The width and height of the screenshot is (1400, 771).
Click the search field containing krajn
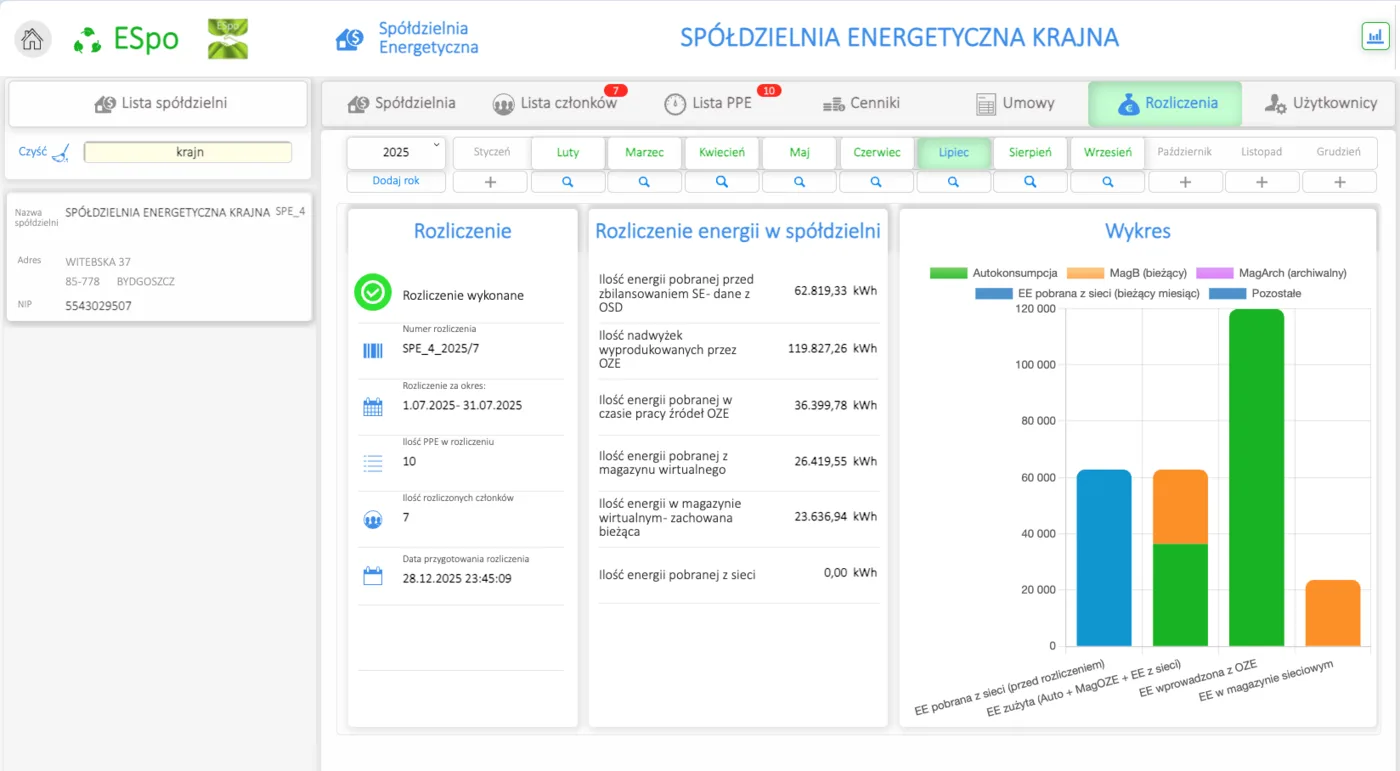188,152
